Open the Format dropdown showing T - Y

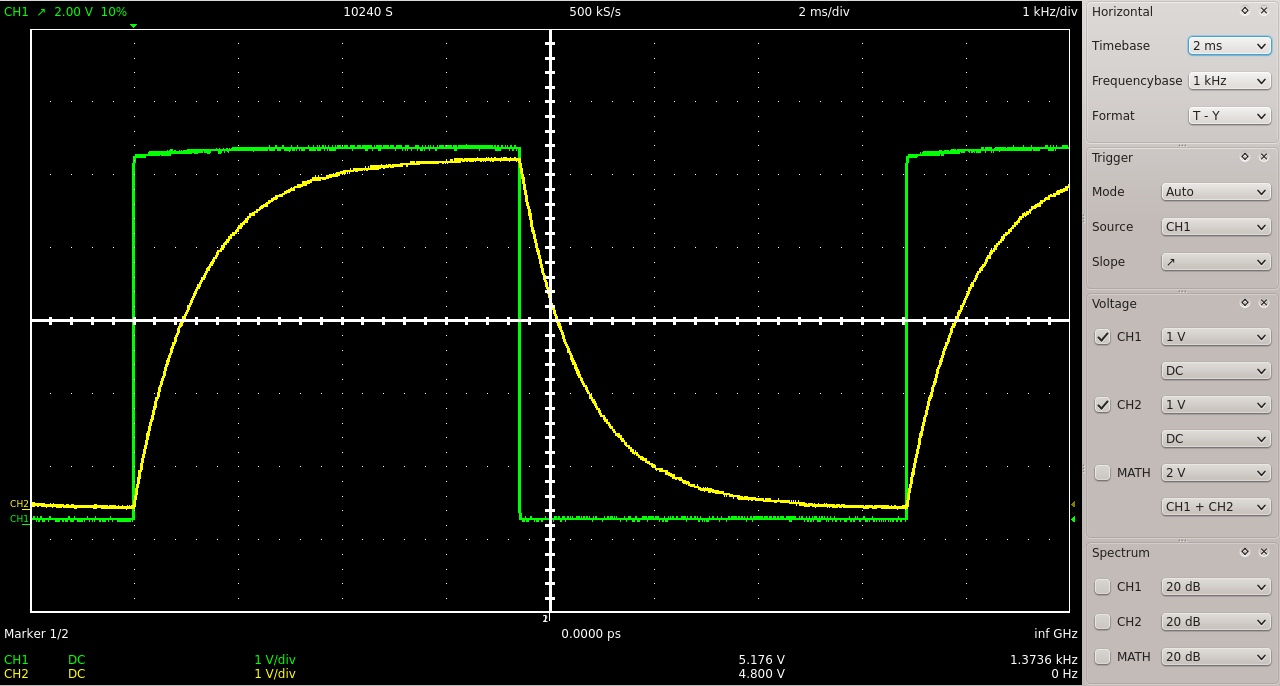pos(1229,116)
